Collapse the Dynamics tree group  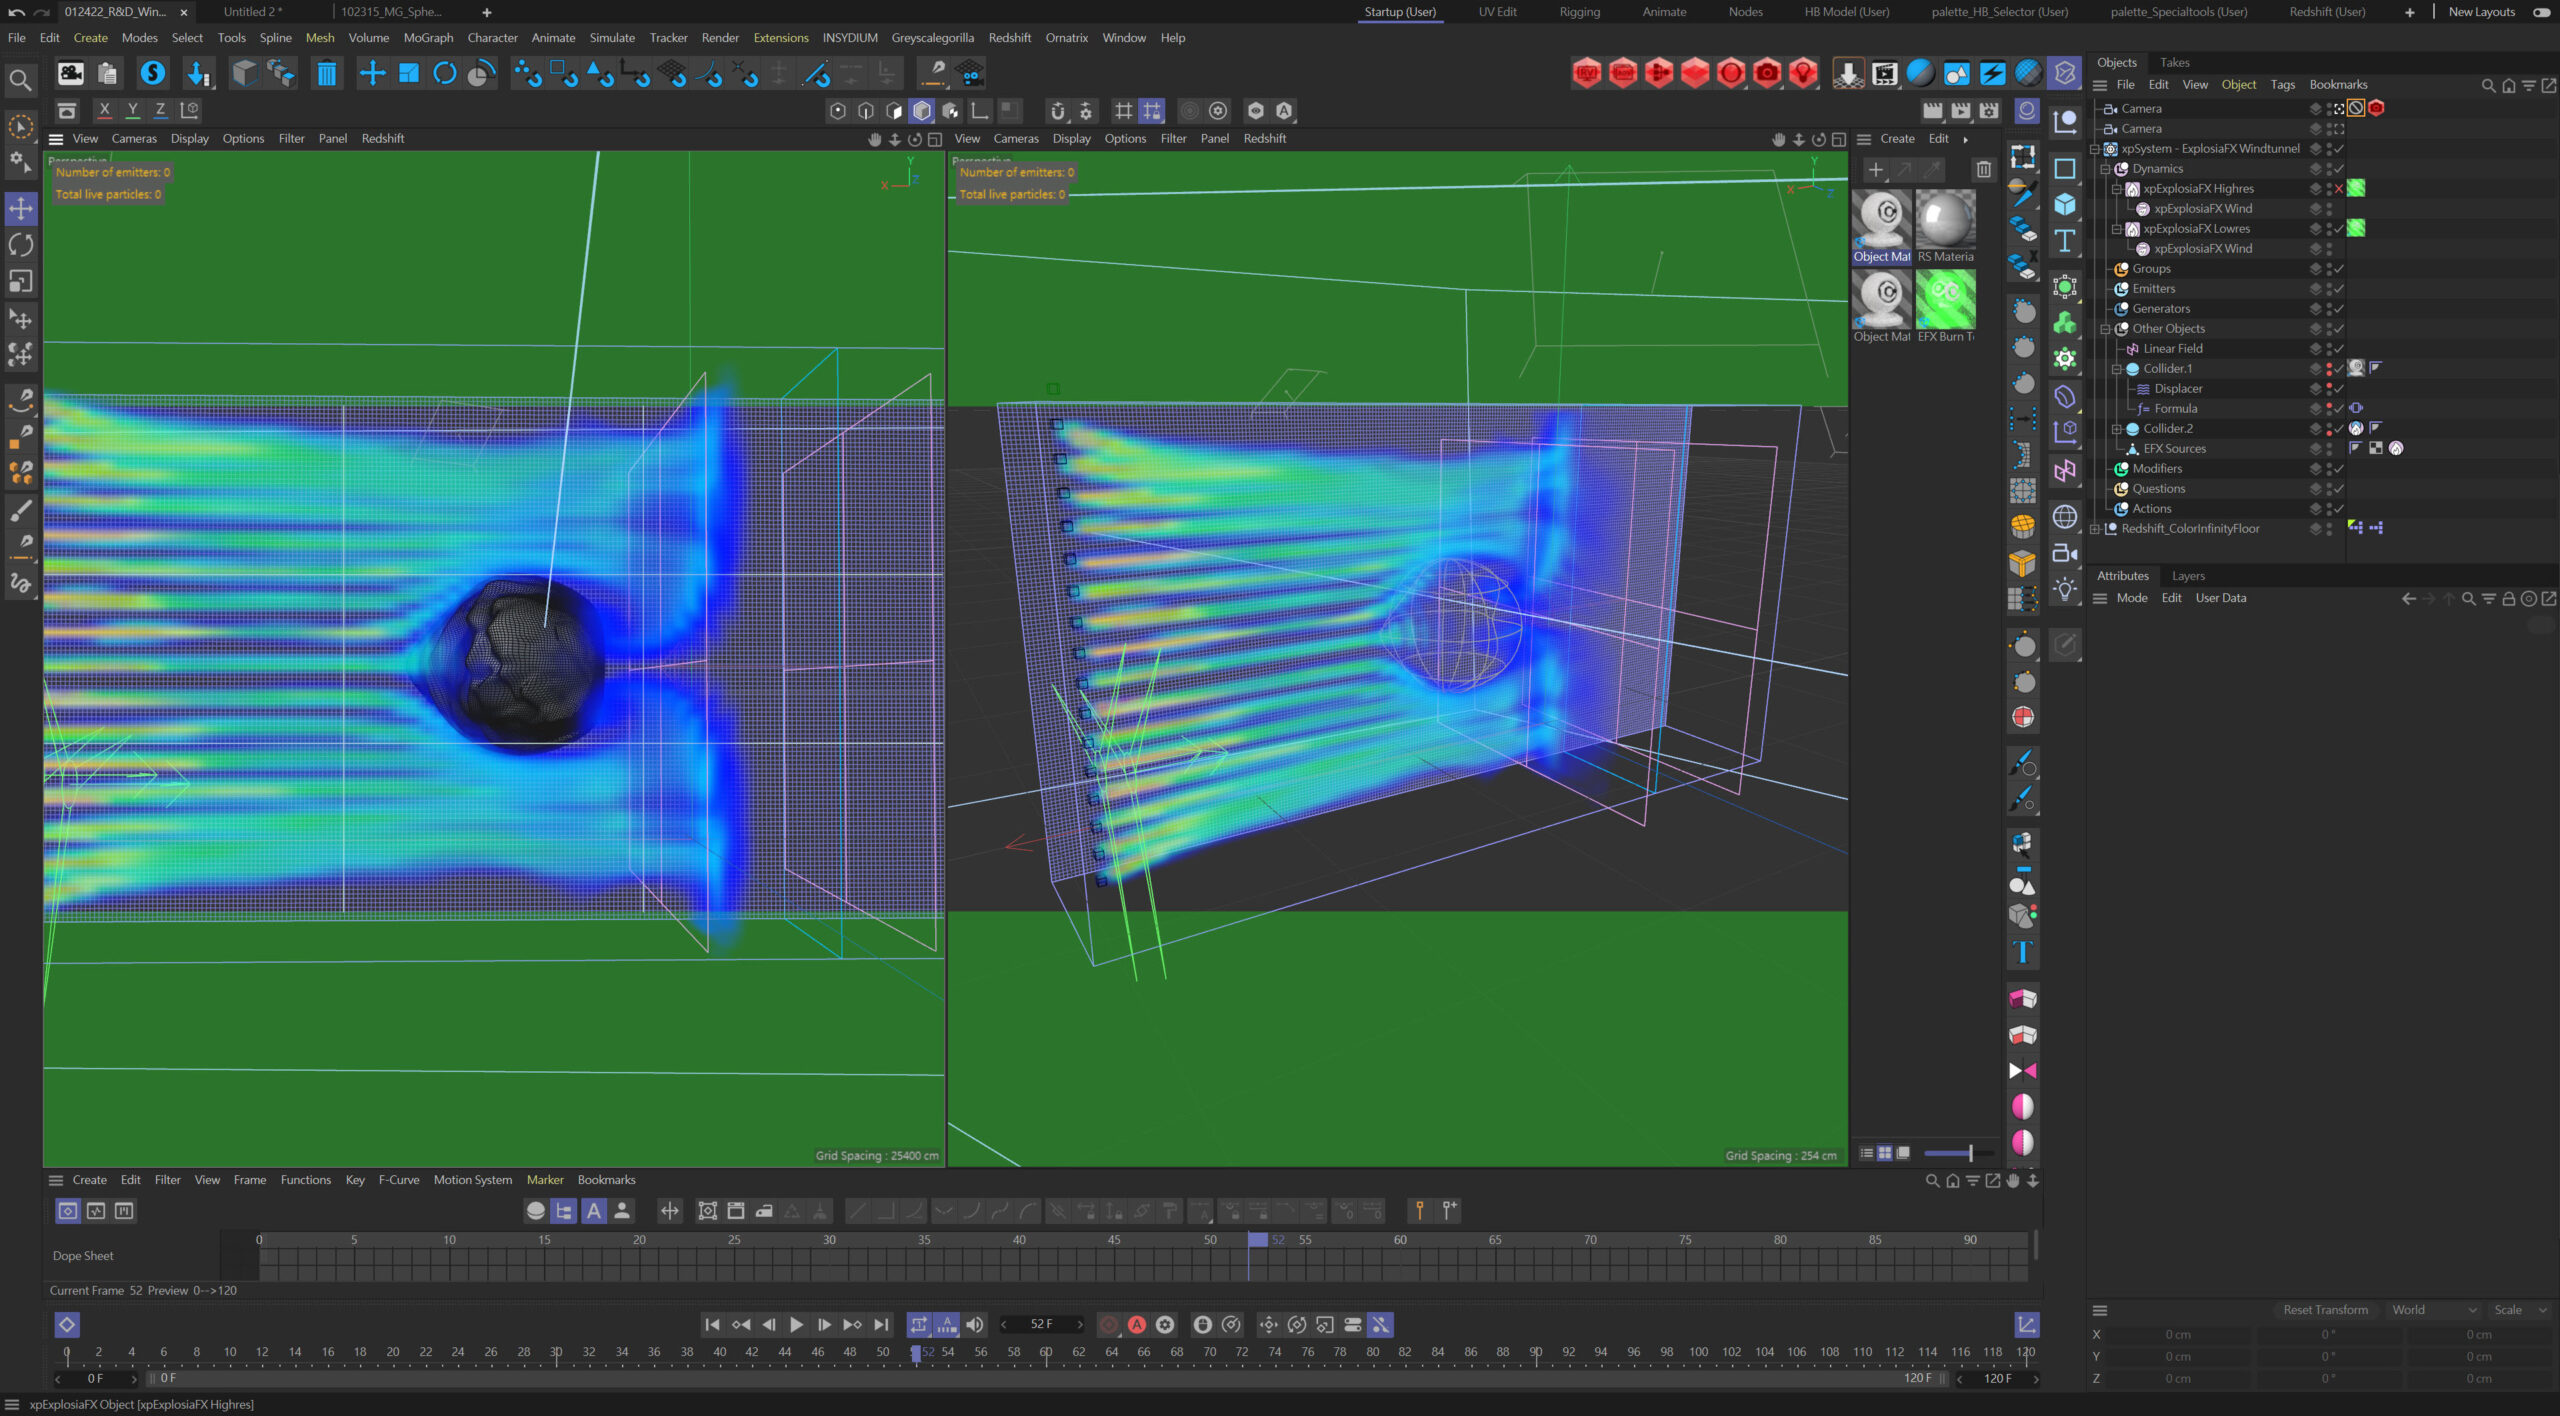click(2106, 169)
